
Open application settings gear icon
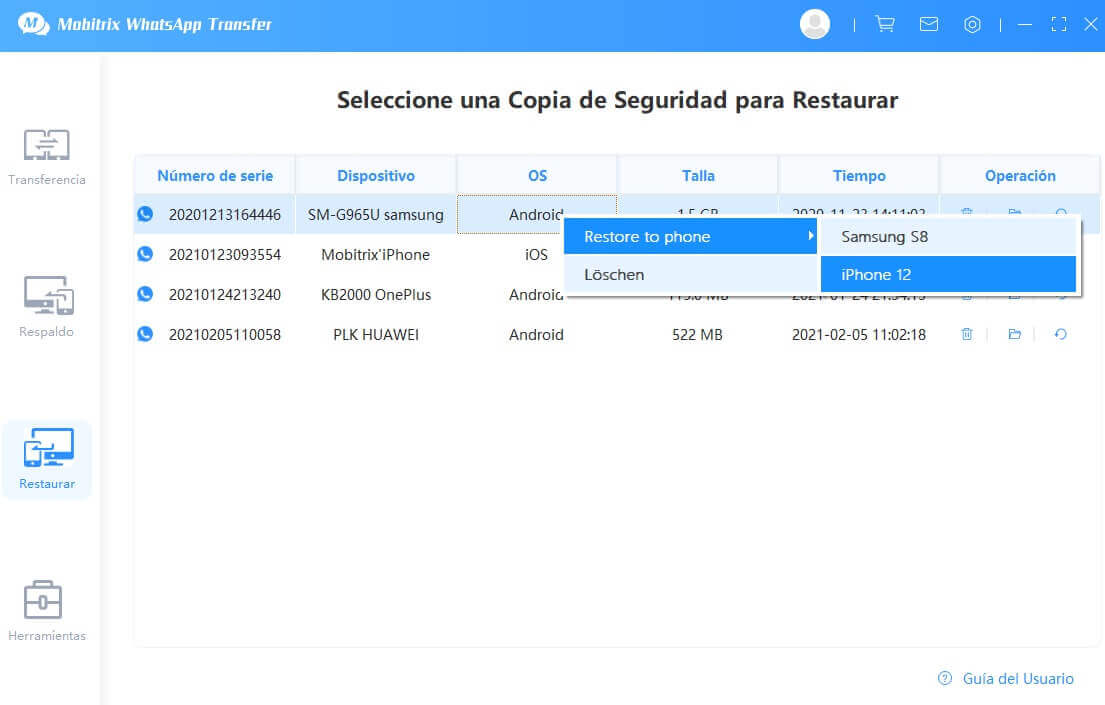pos(972,23)
